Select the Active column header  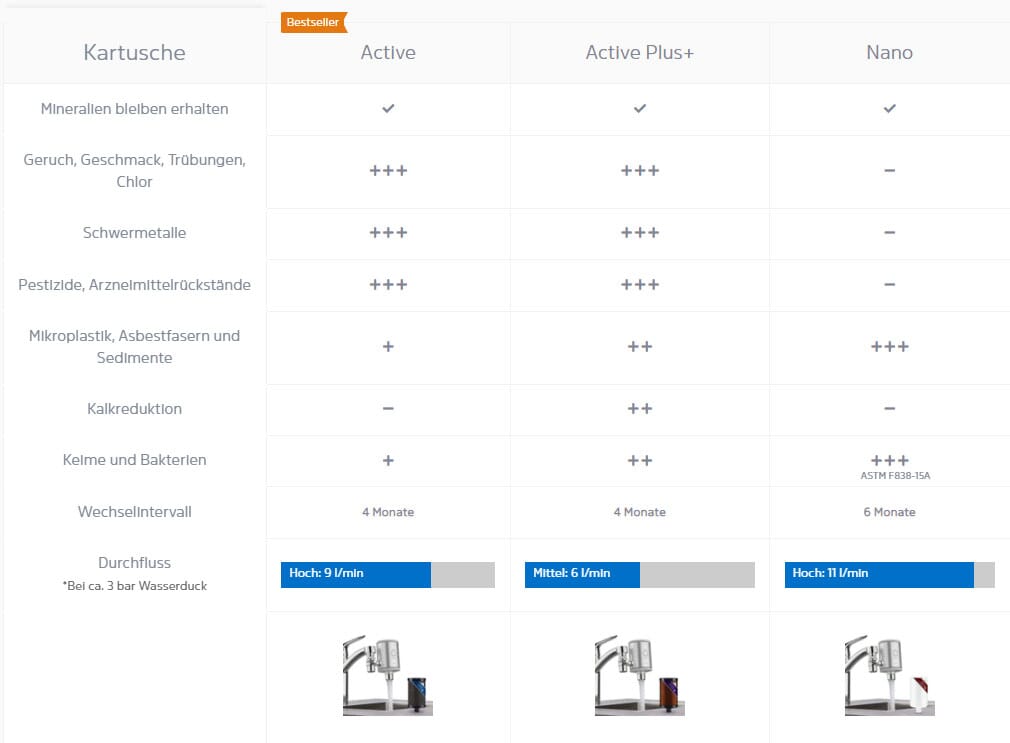tap(388, 53)
